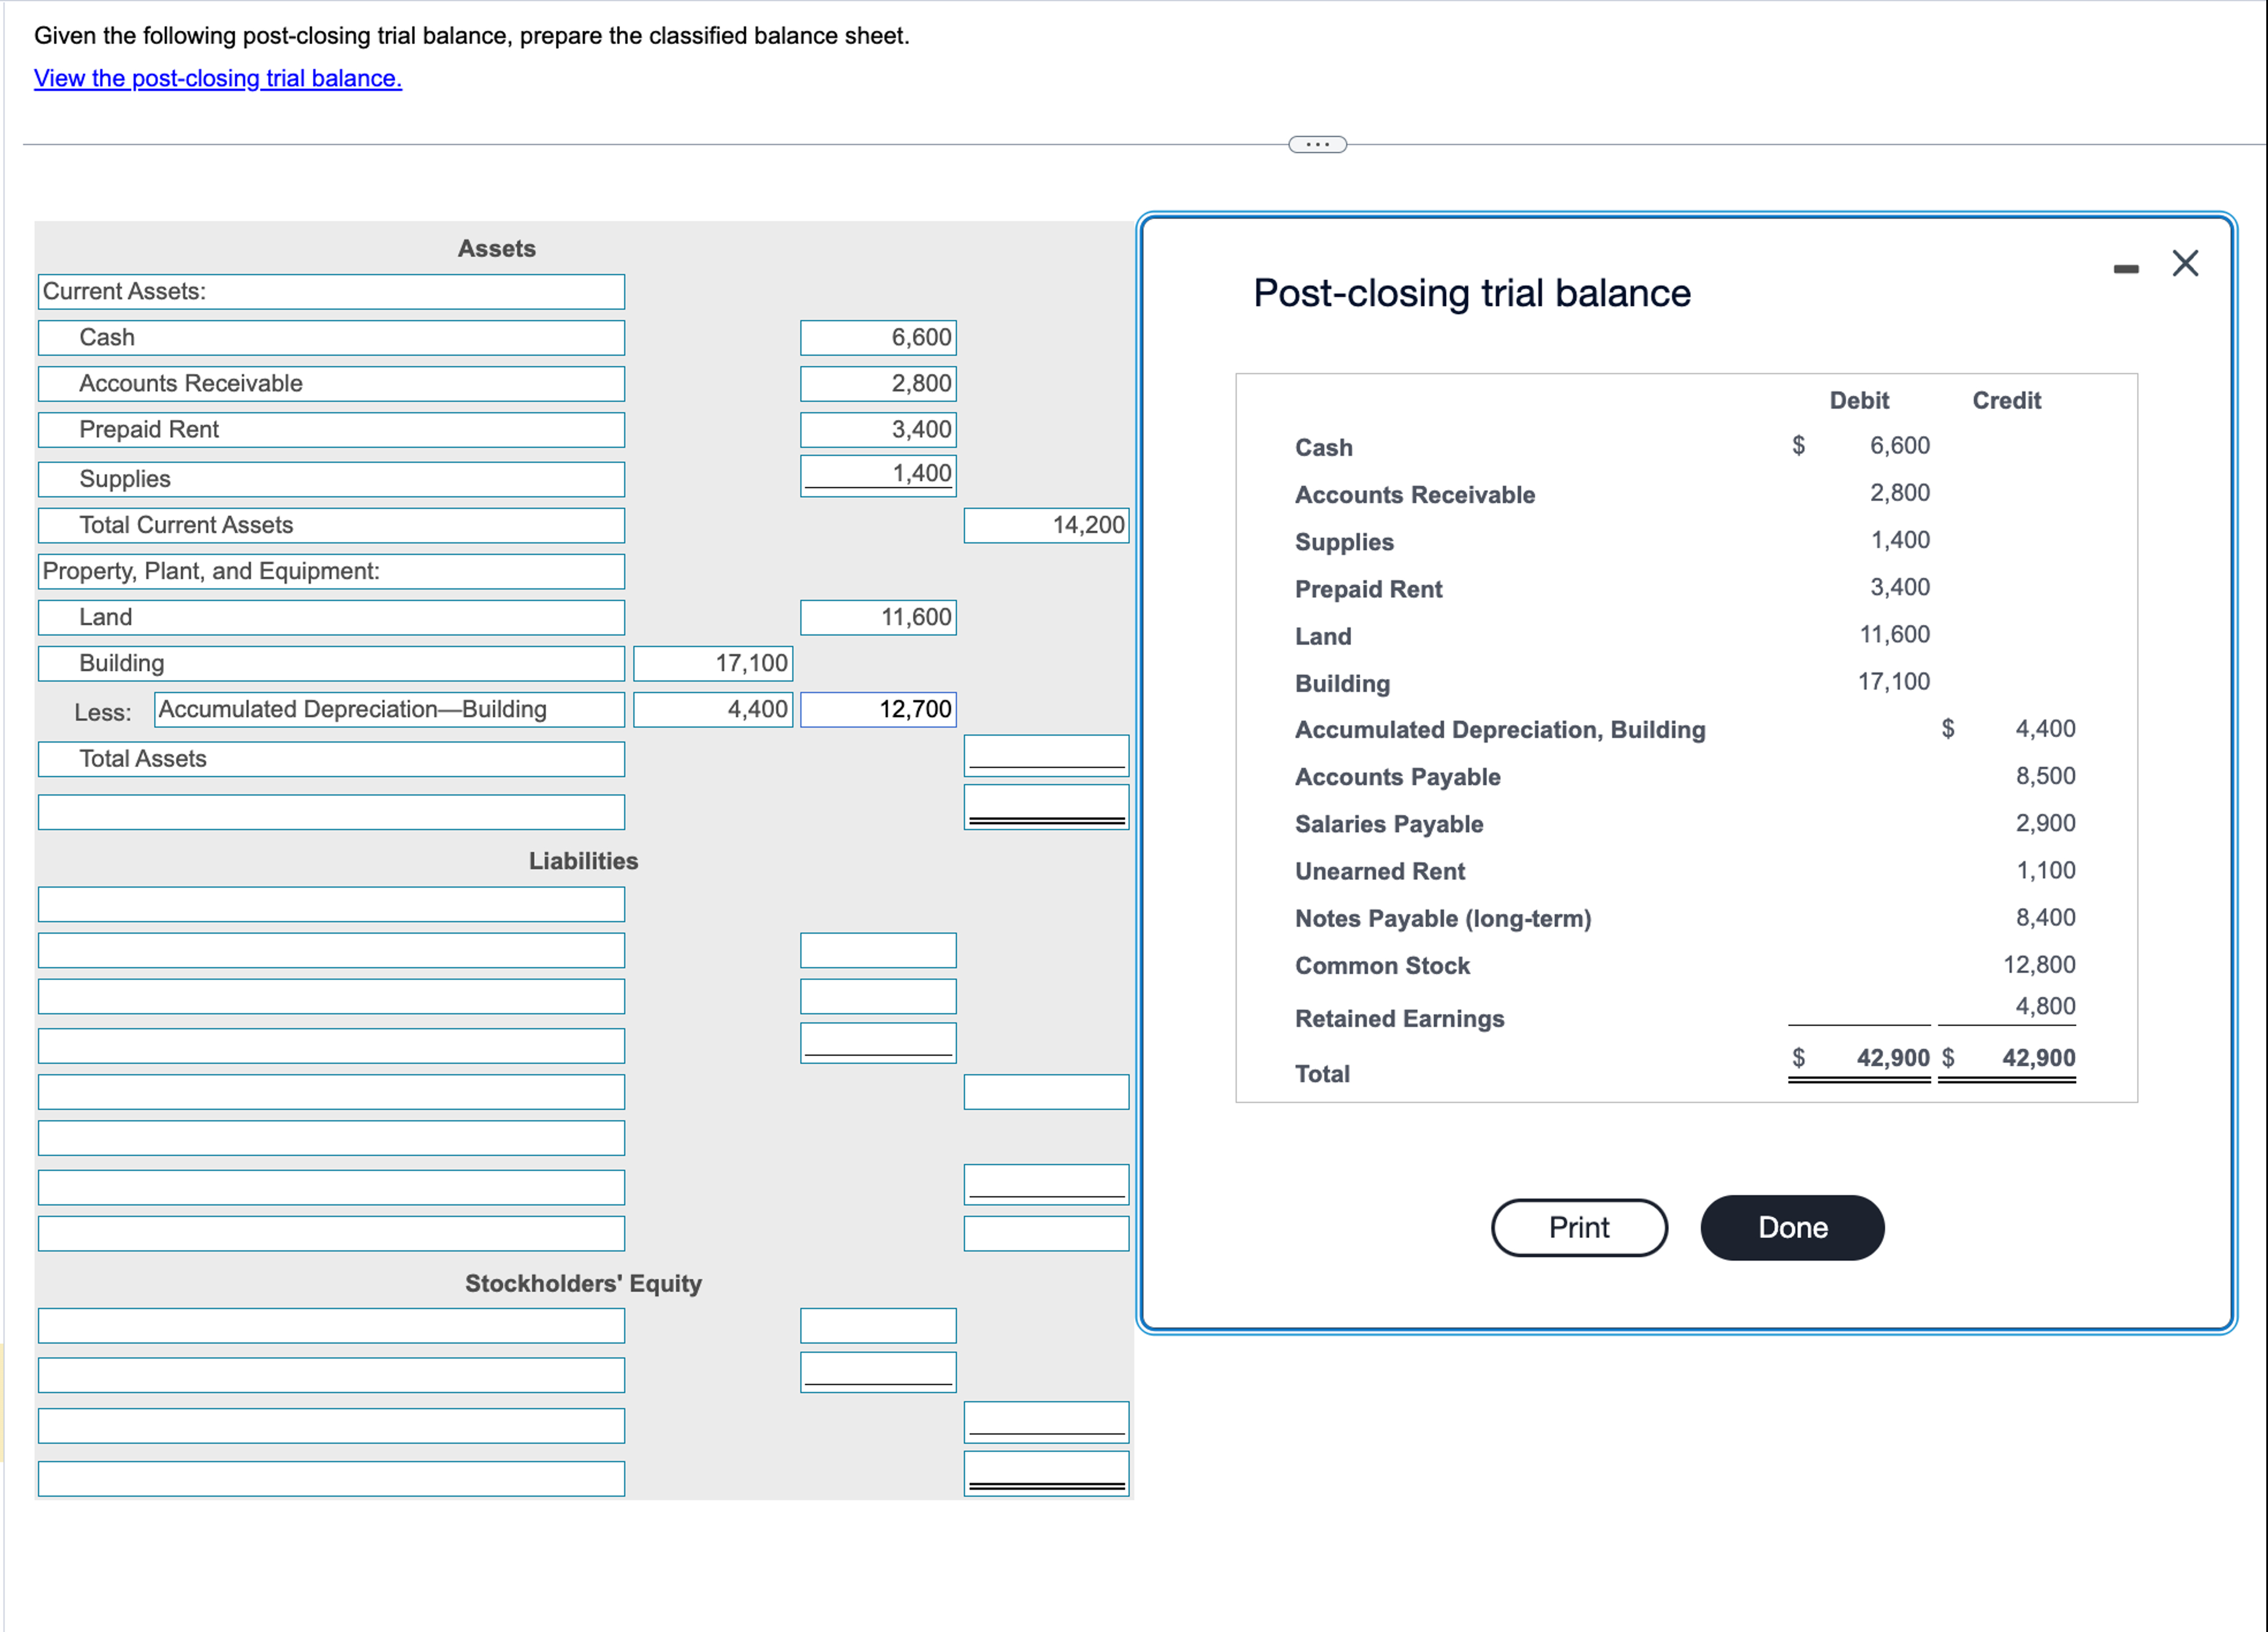Screen dimensions: 2268x1632
Task: Select the Current Assets label field
Action: tap(332, 292)
